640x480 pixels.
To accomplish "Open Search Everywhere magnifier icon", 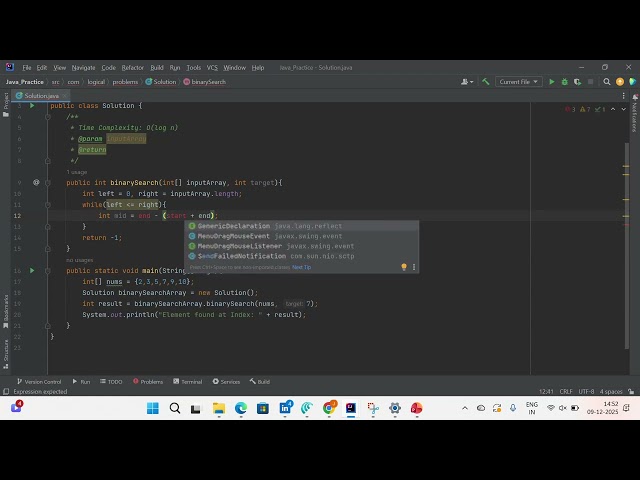I will 607,82.
